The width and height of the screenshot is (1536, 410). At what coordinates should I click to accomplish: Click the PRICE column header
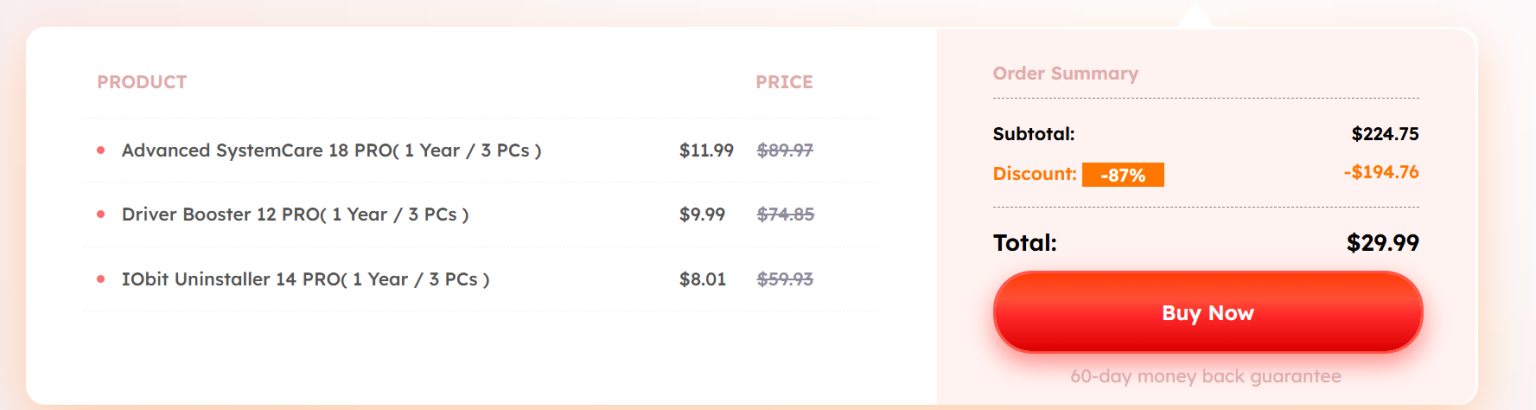point(784,82)
